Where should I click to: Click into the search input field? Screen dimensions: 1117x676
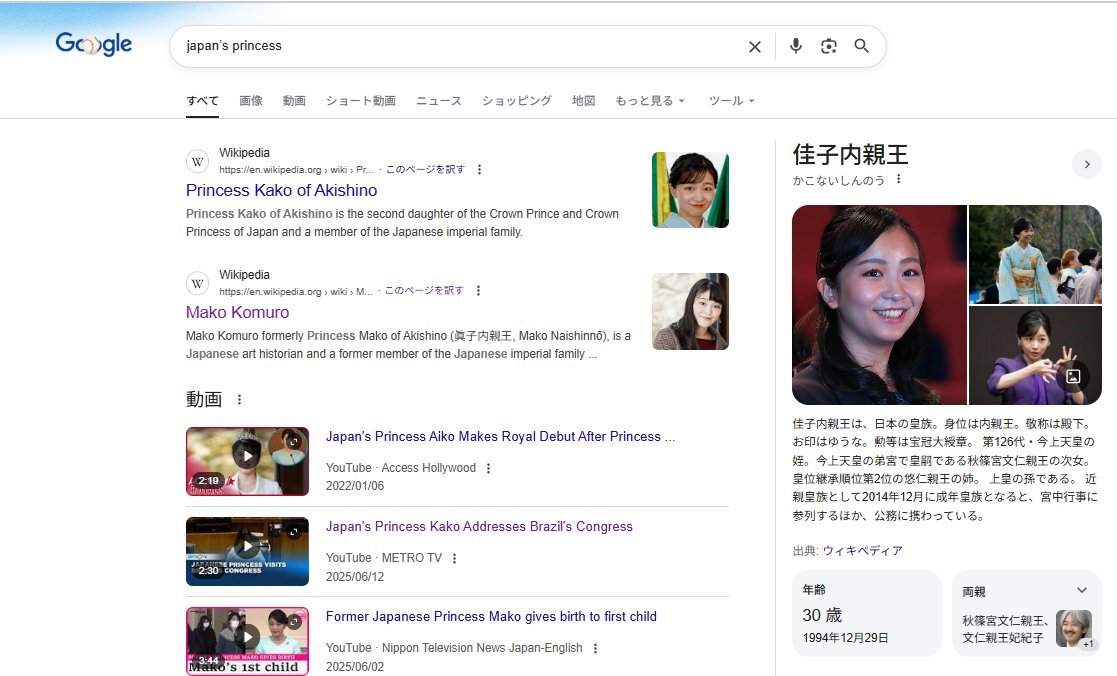[450, 46]
